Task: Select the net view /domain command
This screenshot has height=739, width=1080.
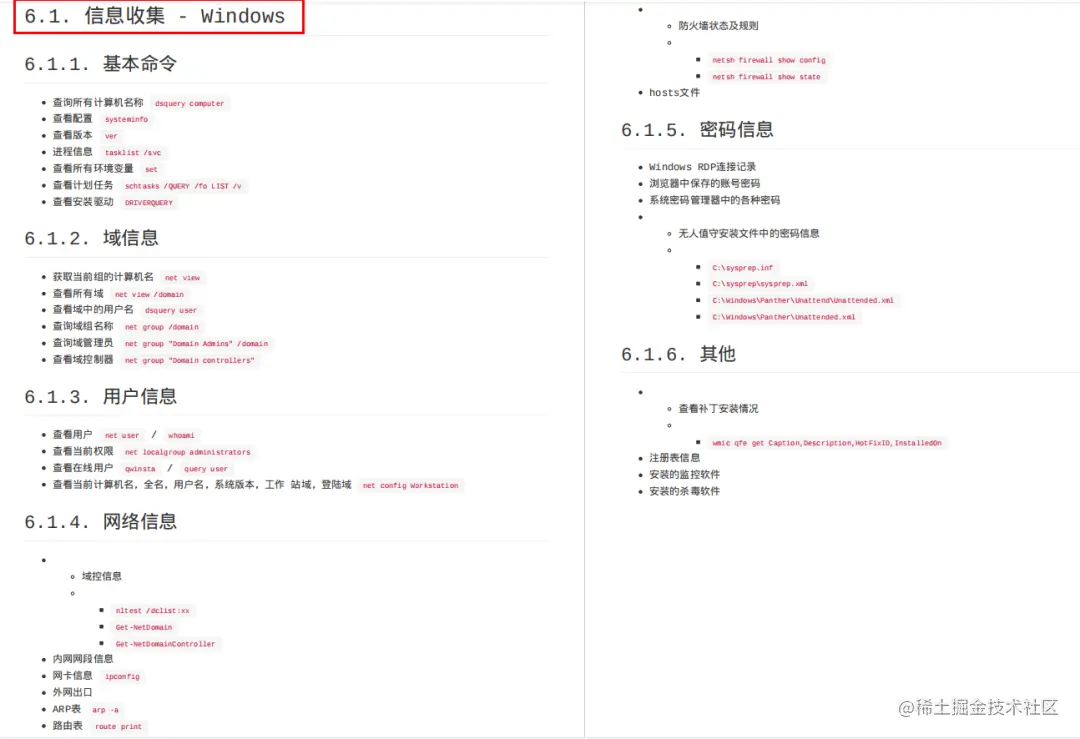Action: coord(149,294)
